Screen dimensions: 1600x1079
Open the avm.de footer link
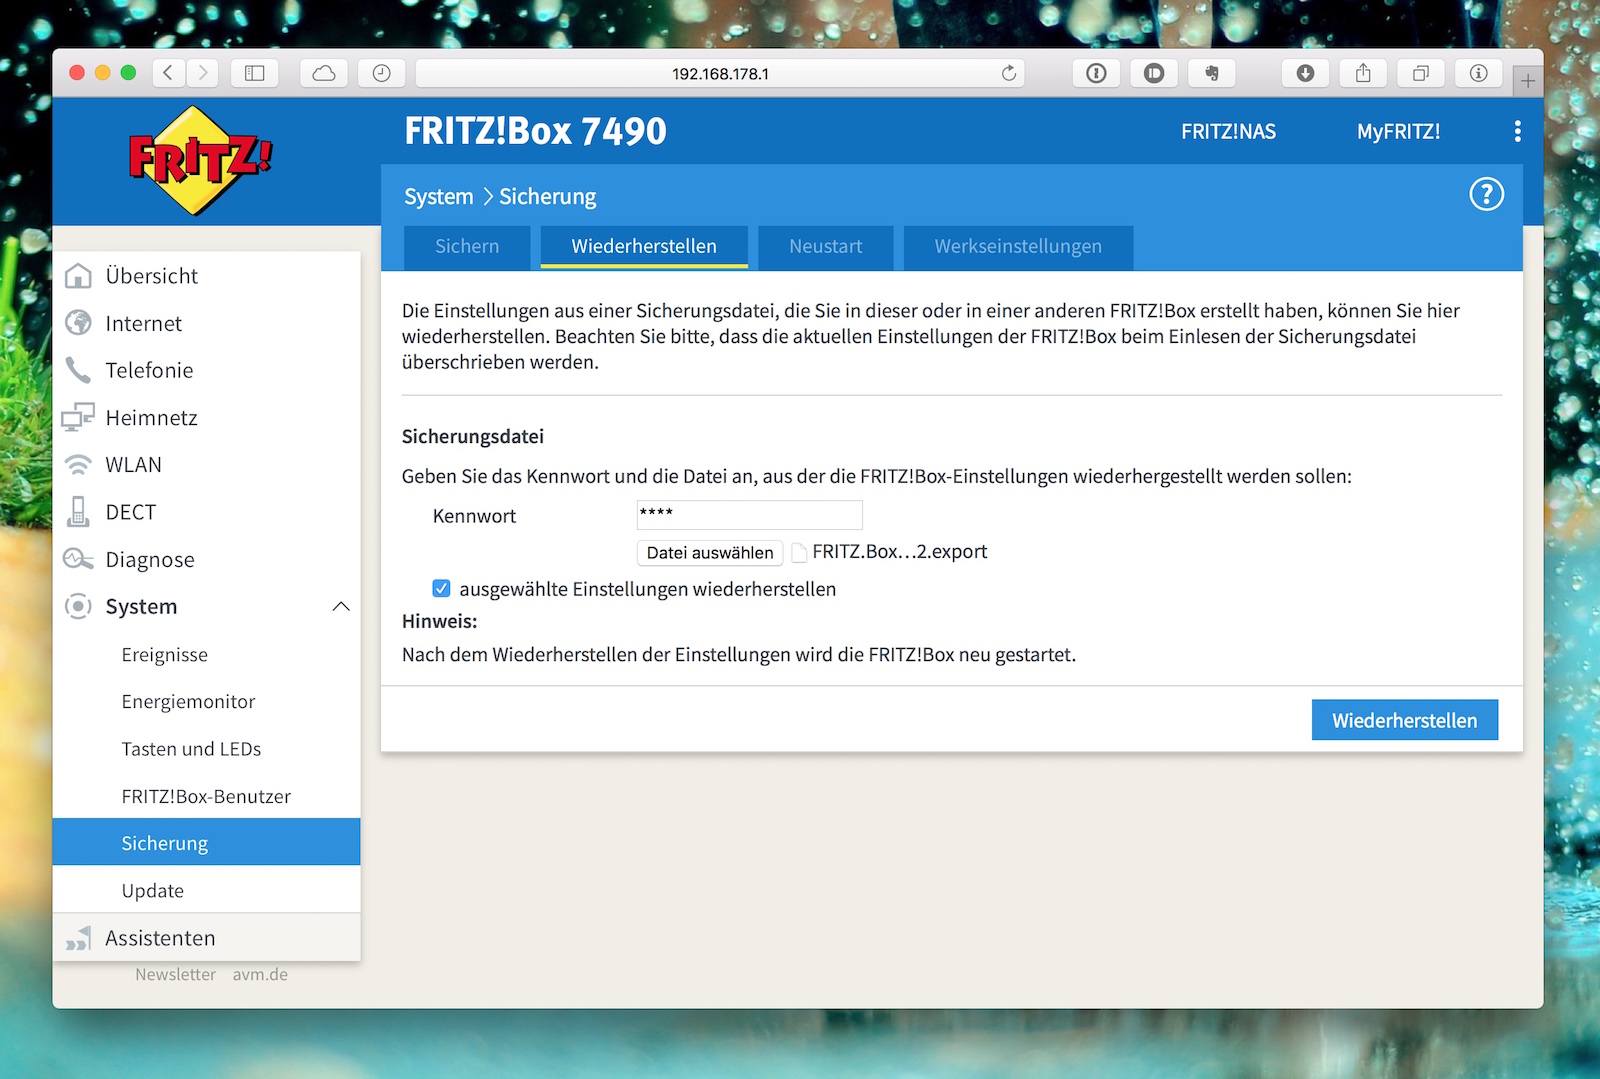(x=260, y=974)
